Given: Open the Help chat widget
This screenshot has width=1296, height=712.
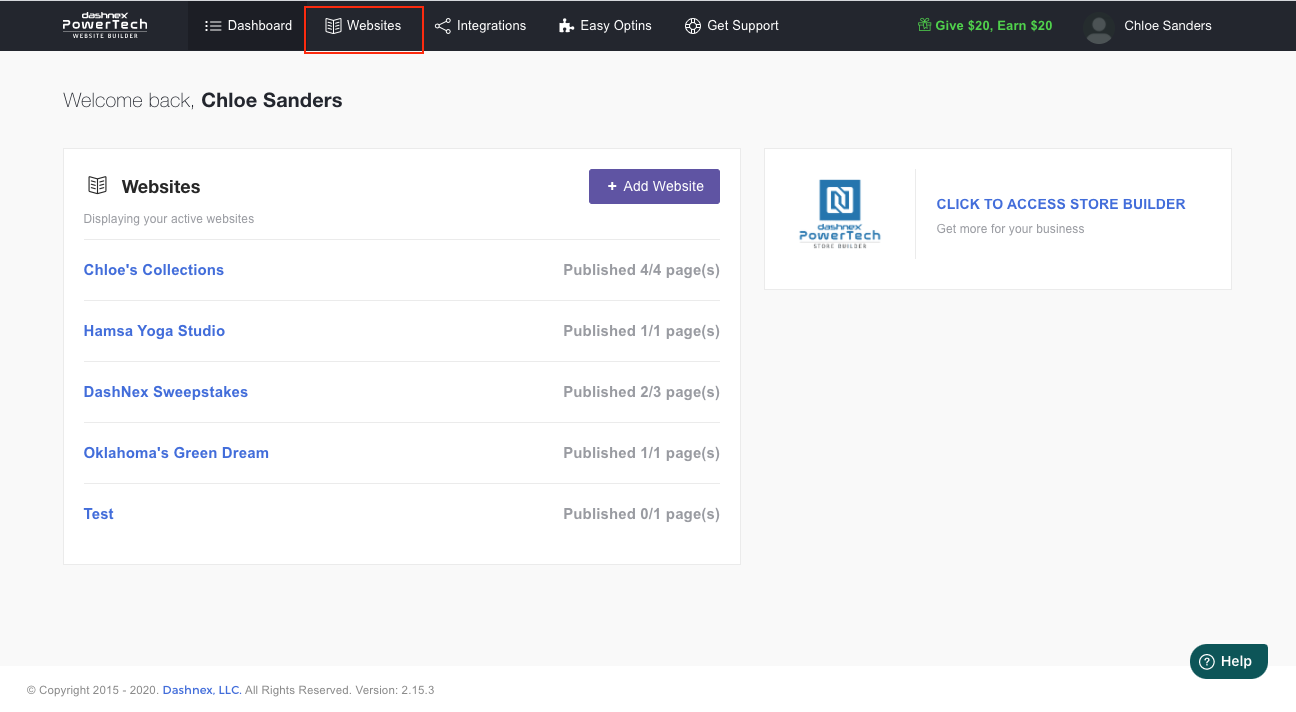Looking at the screenshot, I should 1229,661.
